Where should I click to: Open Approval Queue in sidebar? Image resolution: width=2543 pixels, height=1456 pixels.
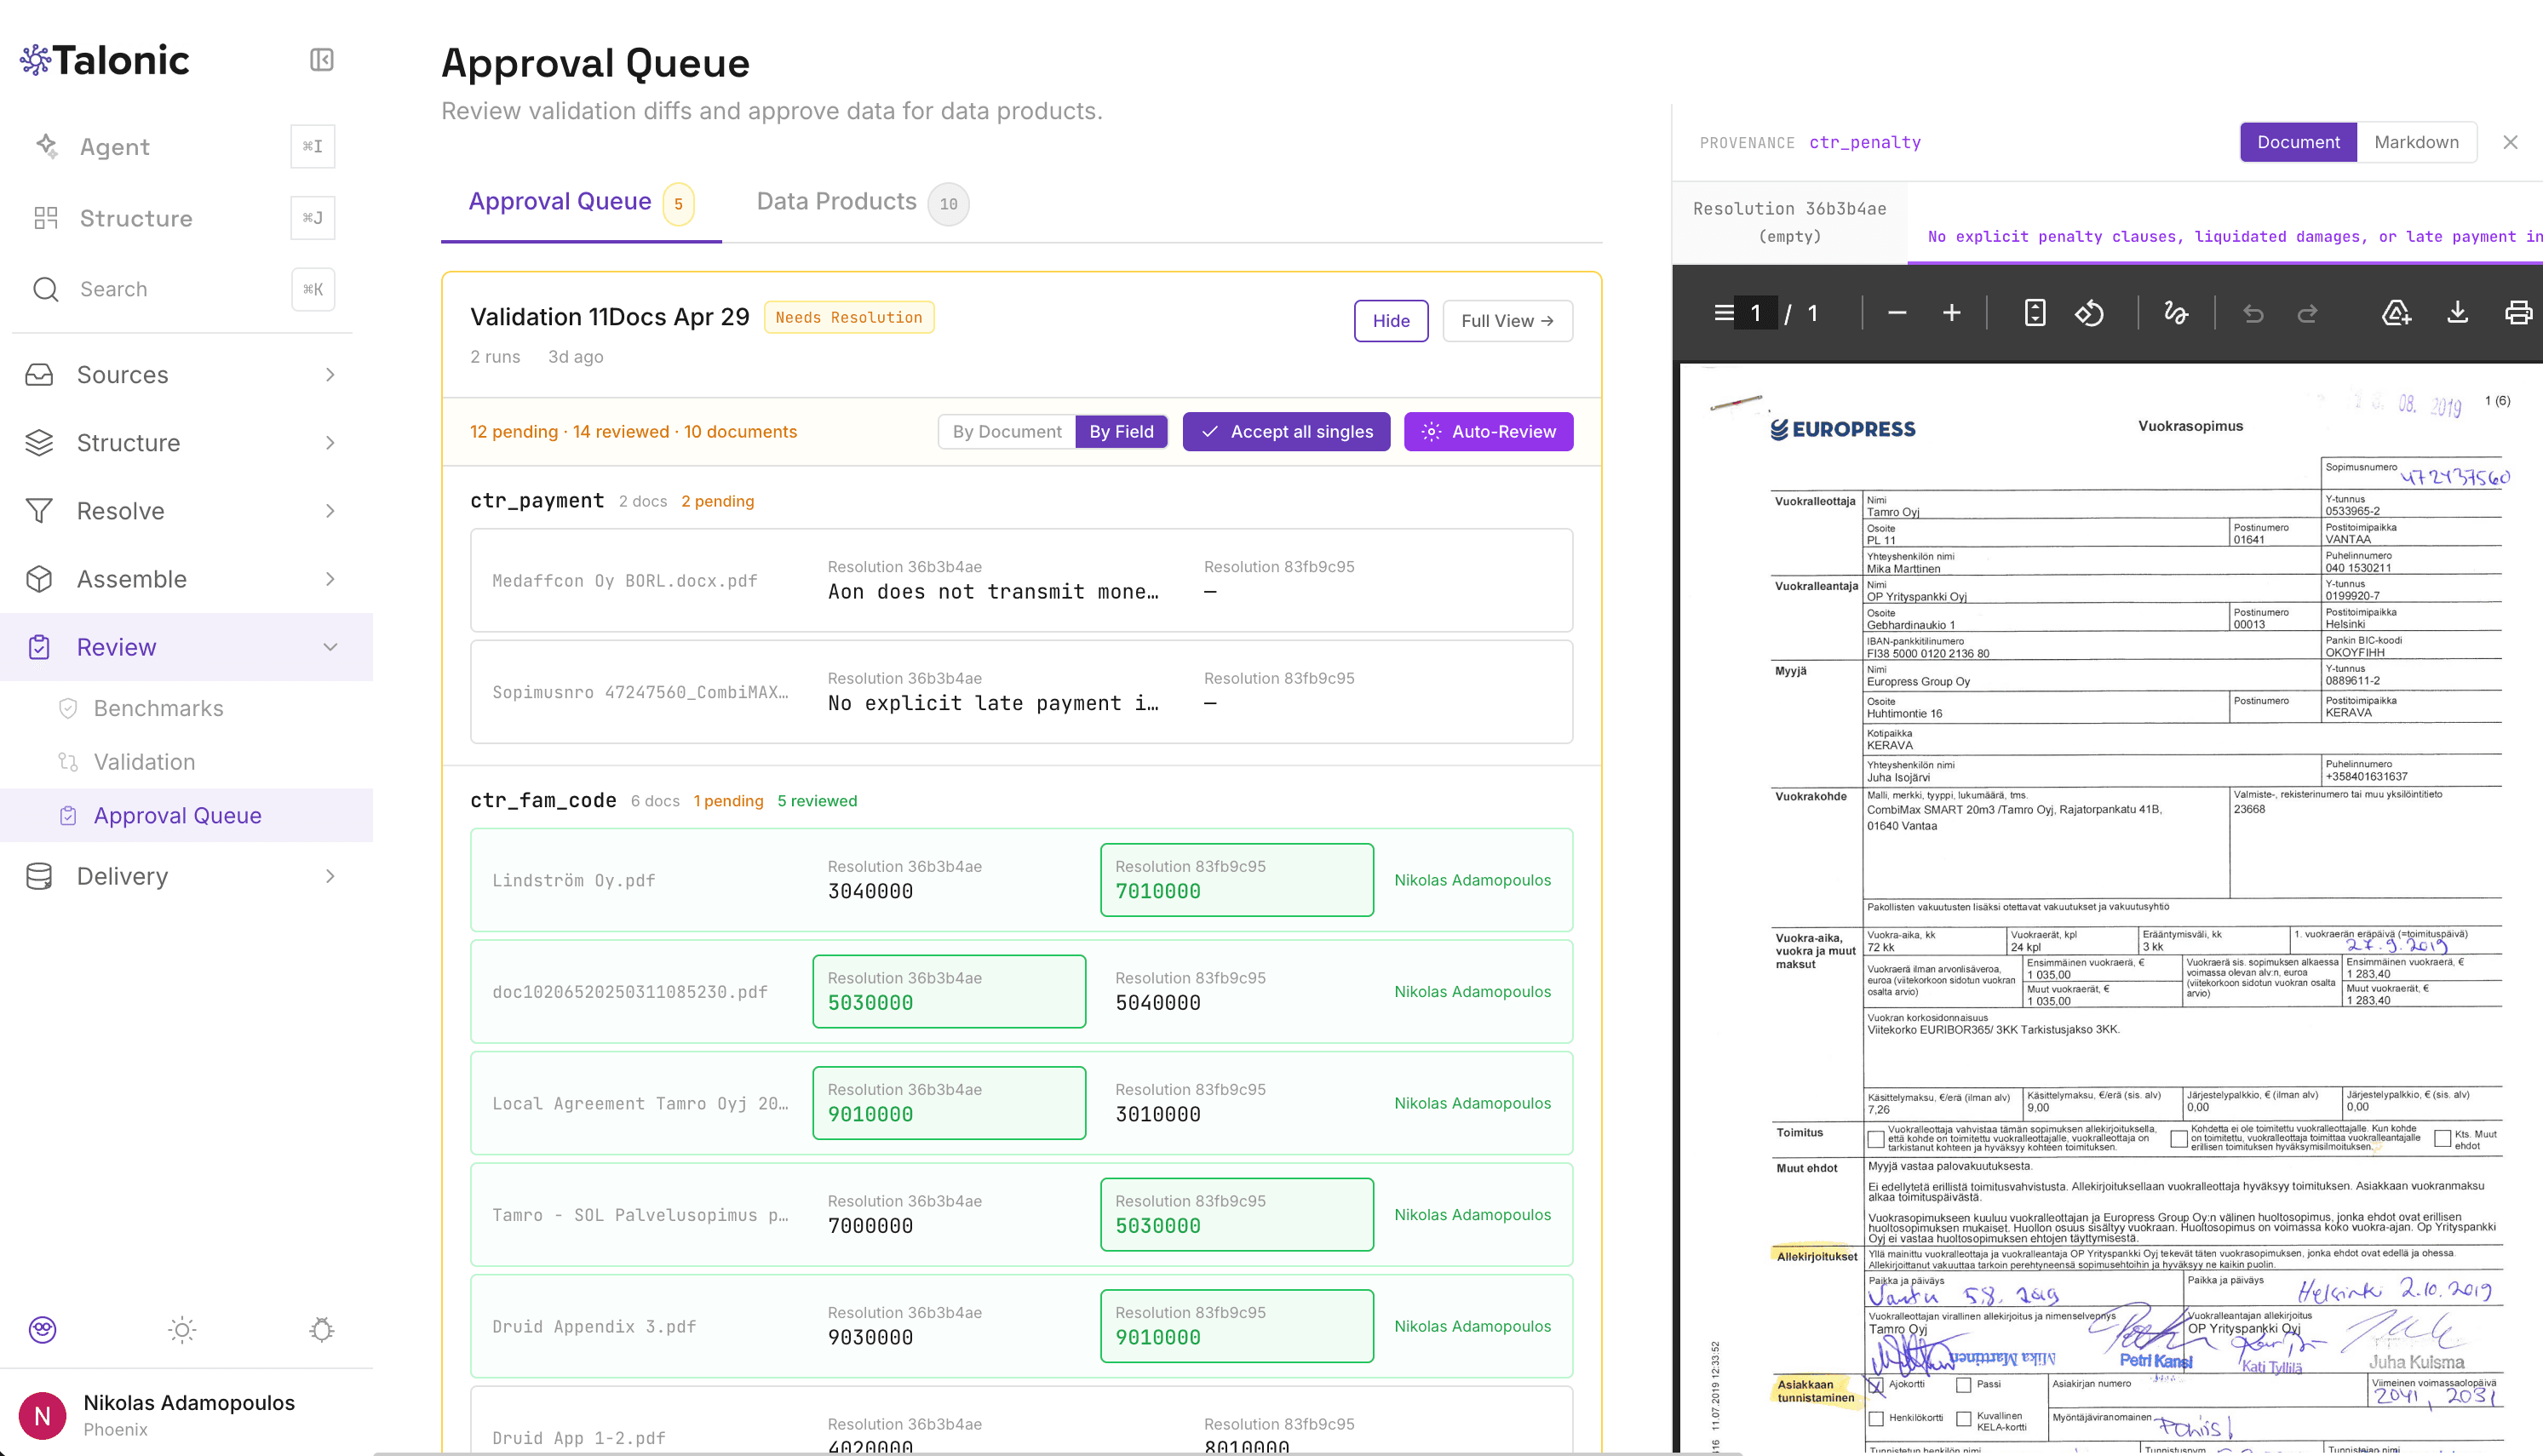tap(186, 815)
